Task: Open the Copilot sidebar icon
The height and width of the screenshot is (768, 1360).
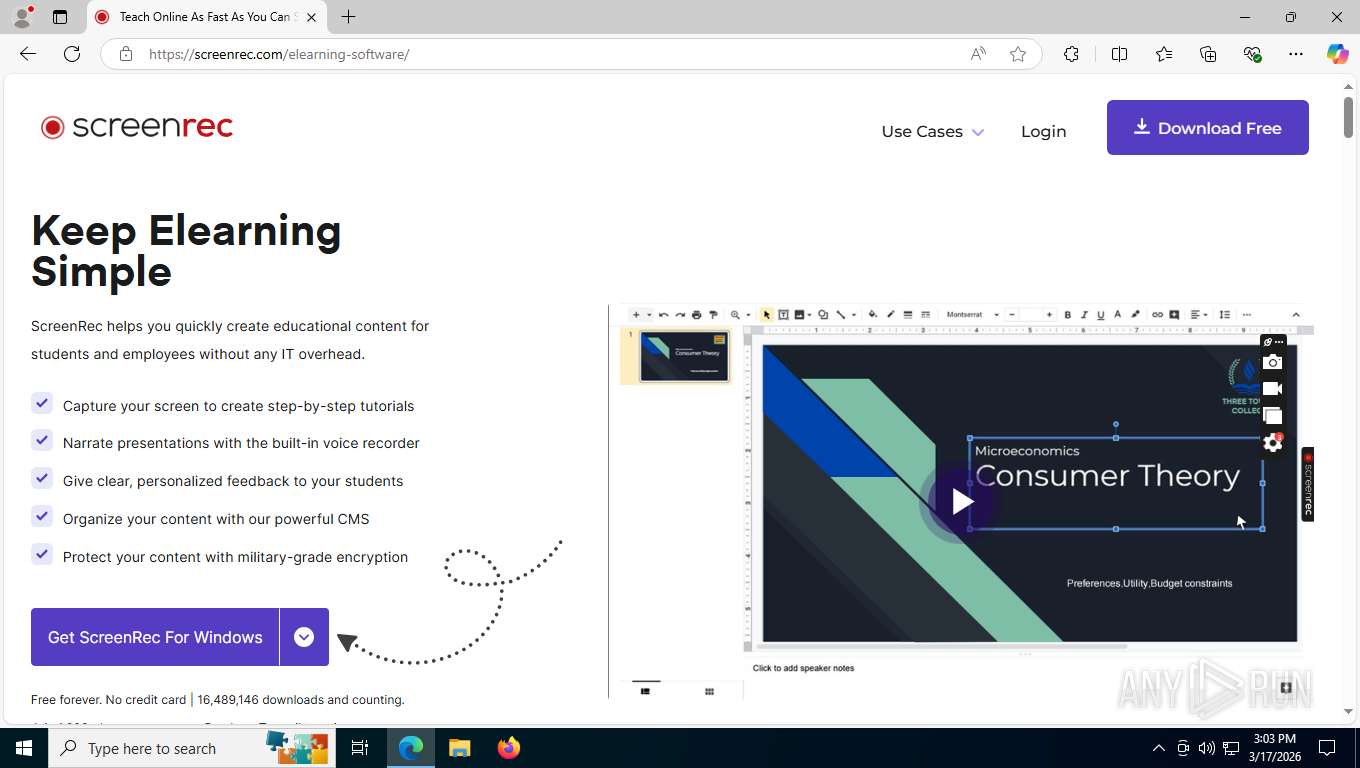Action: point(1337,54)
